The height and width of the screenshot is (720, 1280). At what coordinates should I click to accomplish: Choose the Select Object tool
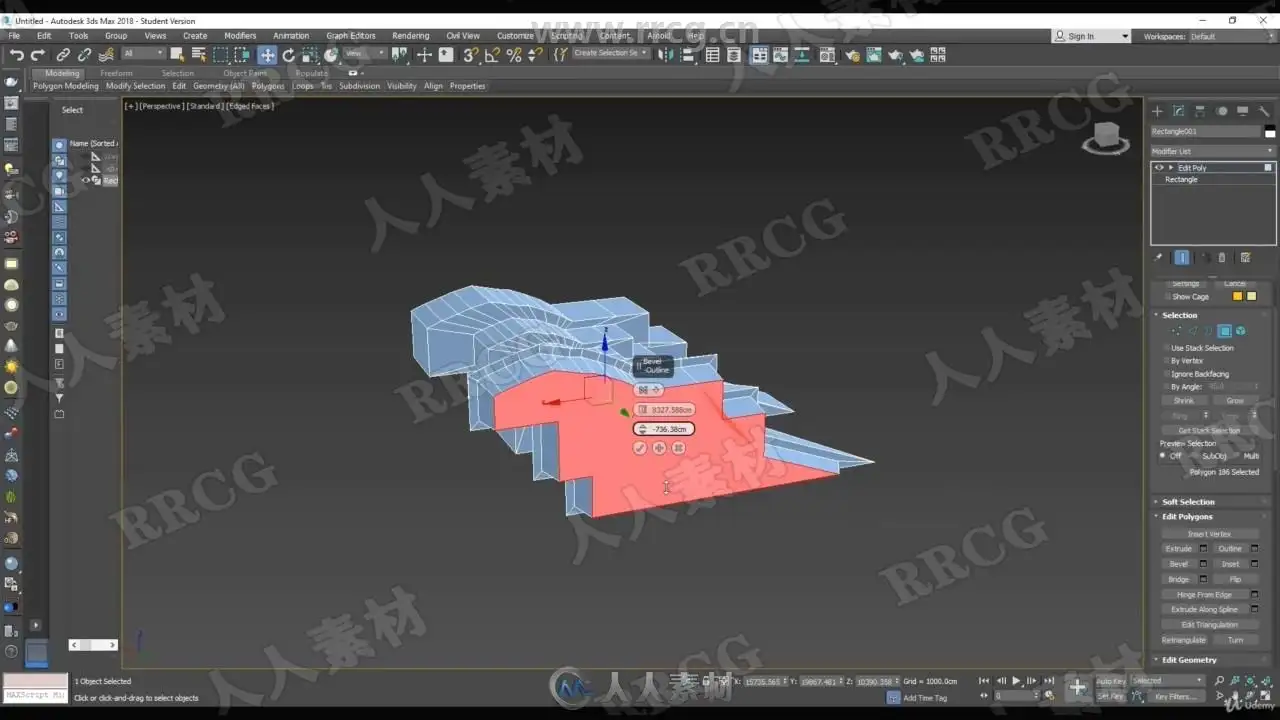[178, 55]
